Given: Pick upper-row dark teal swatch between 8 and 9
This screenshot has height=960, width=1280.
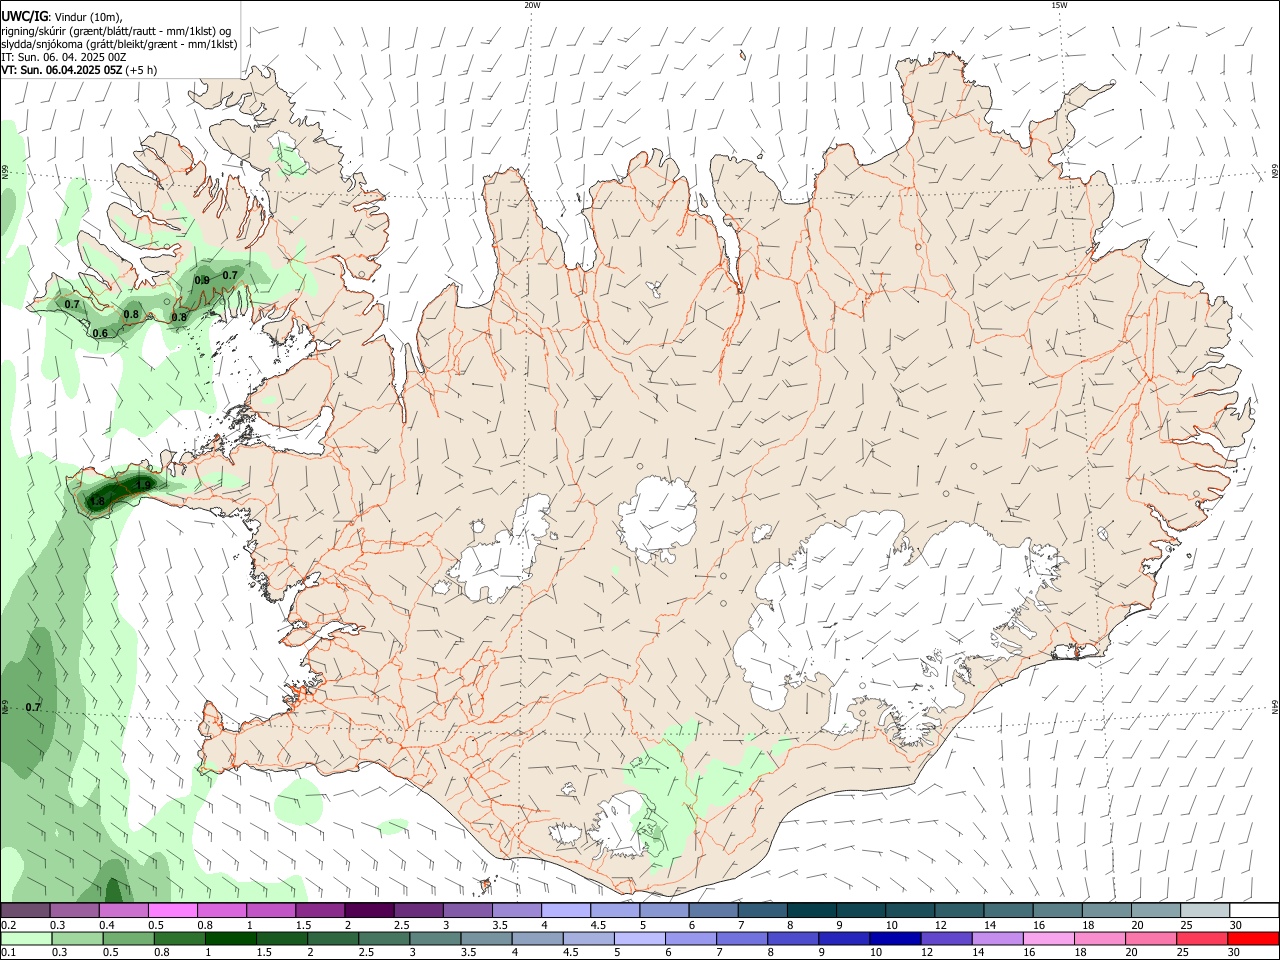Looking at the screenshot, I should coord(810,910).
